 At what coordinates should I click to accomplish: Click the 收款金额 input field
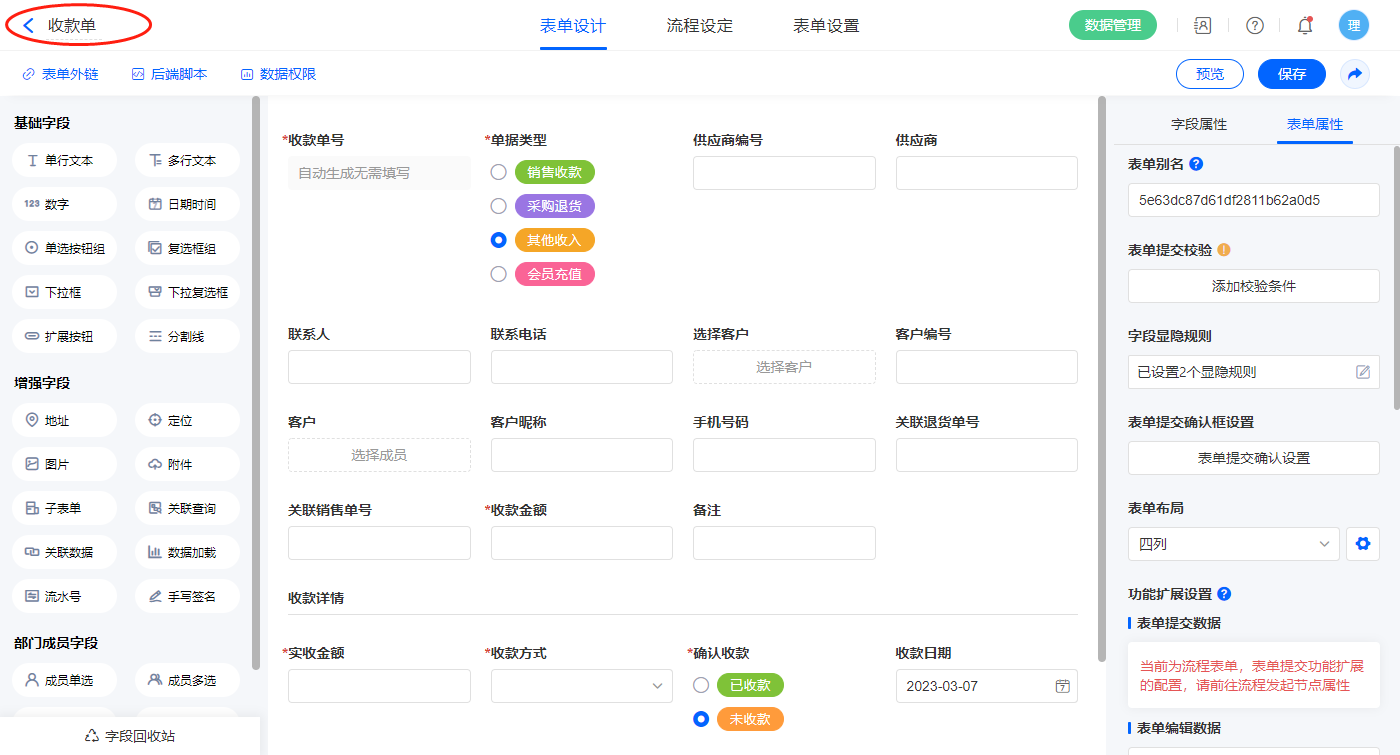click(x=581, y=543)
